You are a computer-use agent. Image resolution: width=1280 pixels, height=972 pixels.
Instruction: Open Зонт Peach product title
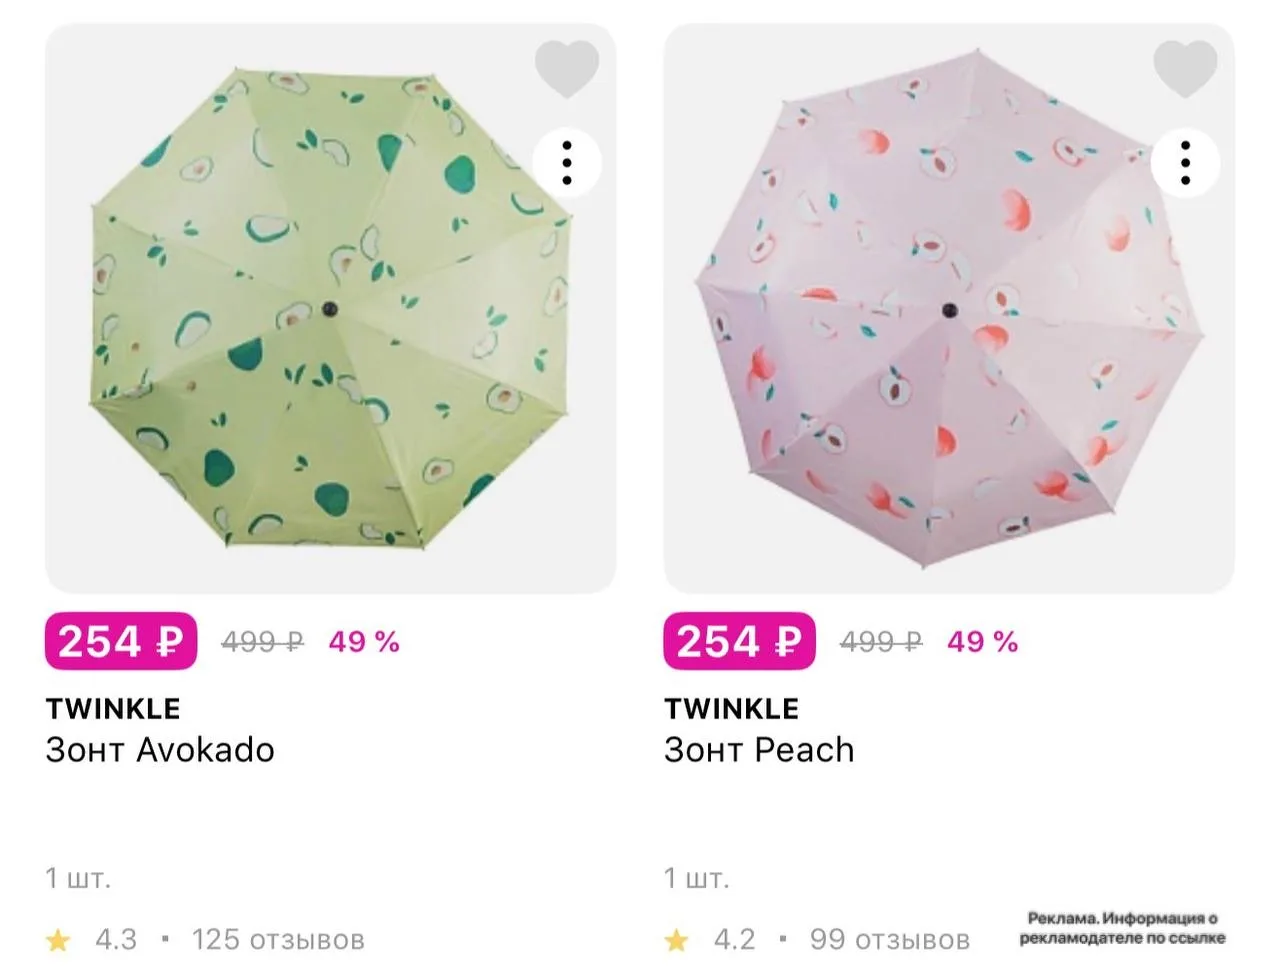(x=759, y=750)
